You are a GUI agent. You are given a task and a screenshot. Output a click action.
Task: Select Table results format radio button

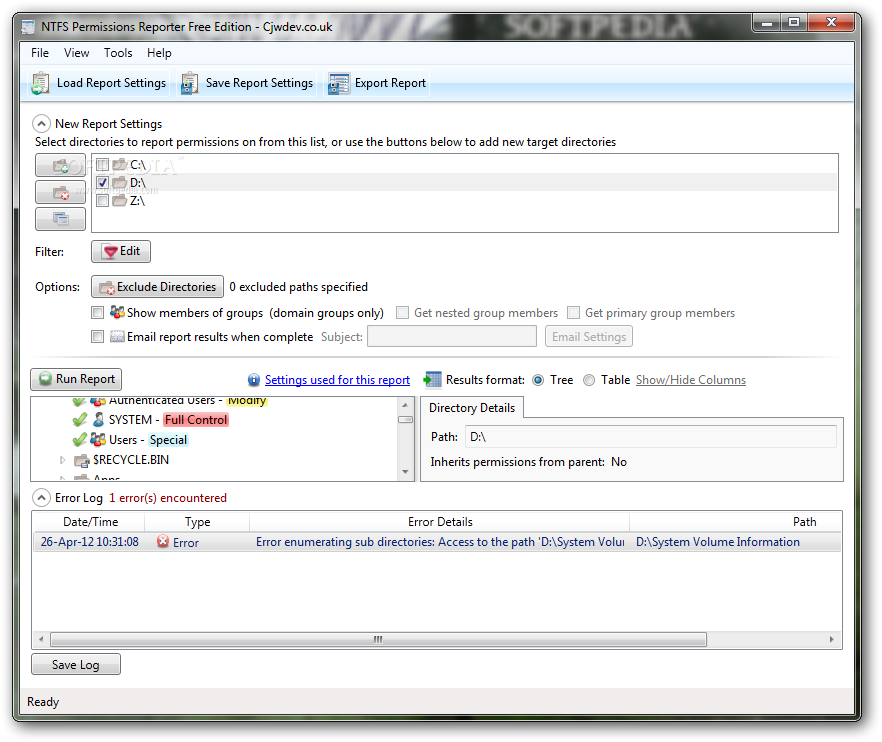[x=589, y=380]
